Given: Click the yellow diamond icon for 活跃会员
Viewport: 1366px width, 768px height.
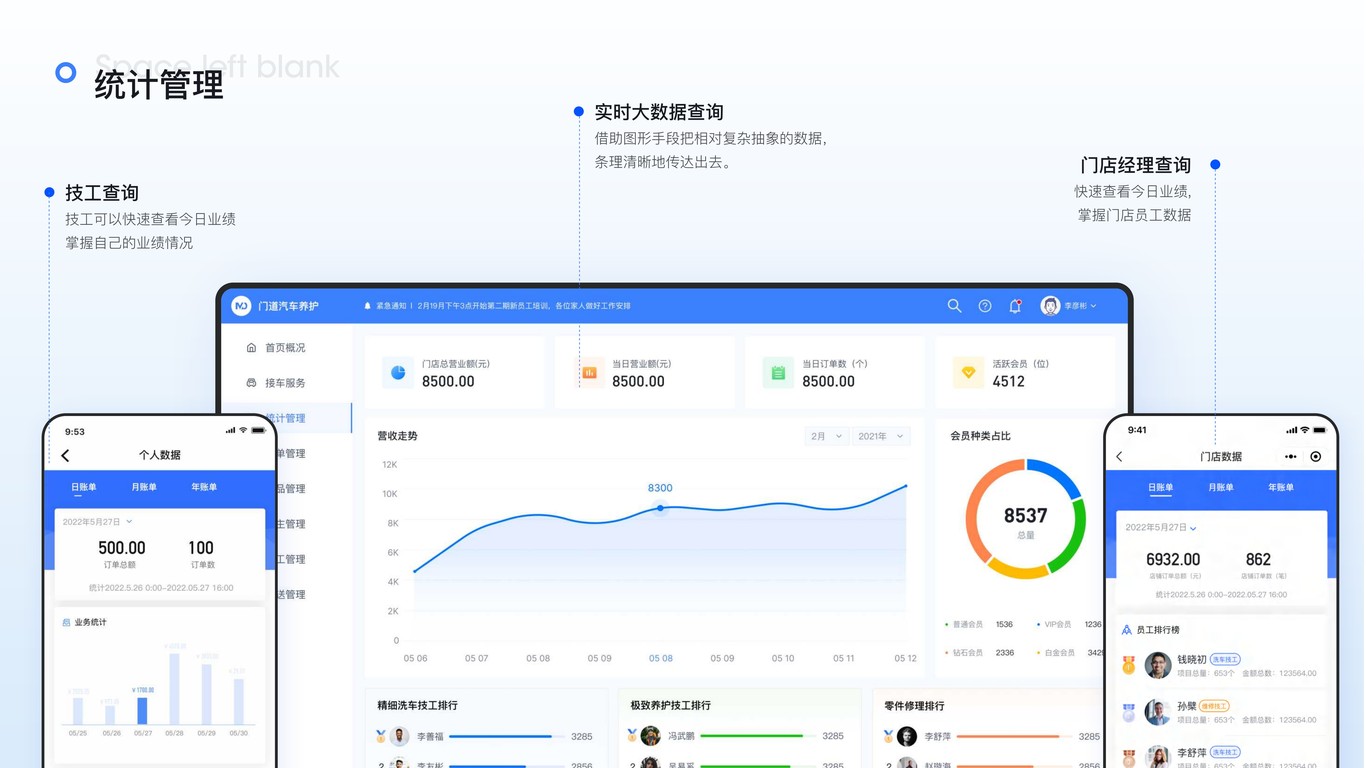Looking at the screenshot, I should tap(968, 373).
